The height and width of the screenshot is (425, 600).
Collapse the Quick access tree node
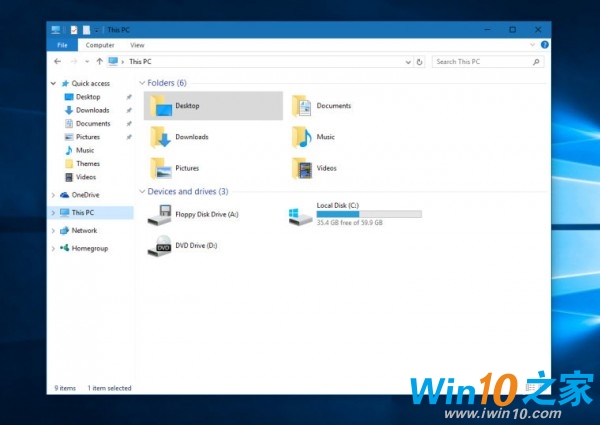(x=53, y=83)
